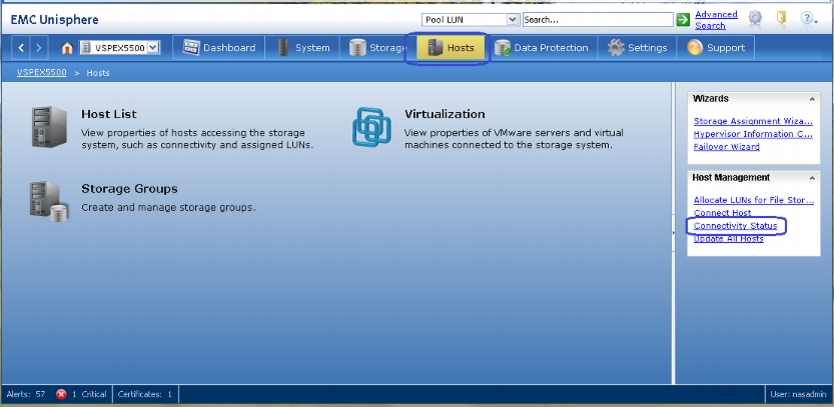Viewport: 834px width, 407px height.
Task: Launch the Storage Assignment Wizard link
Action: click(x=753, y=121)
